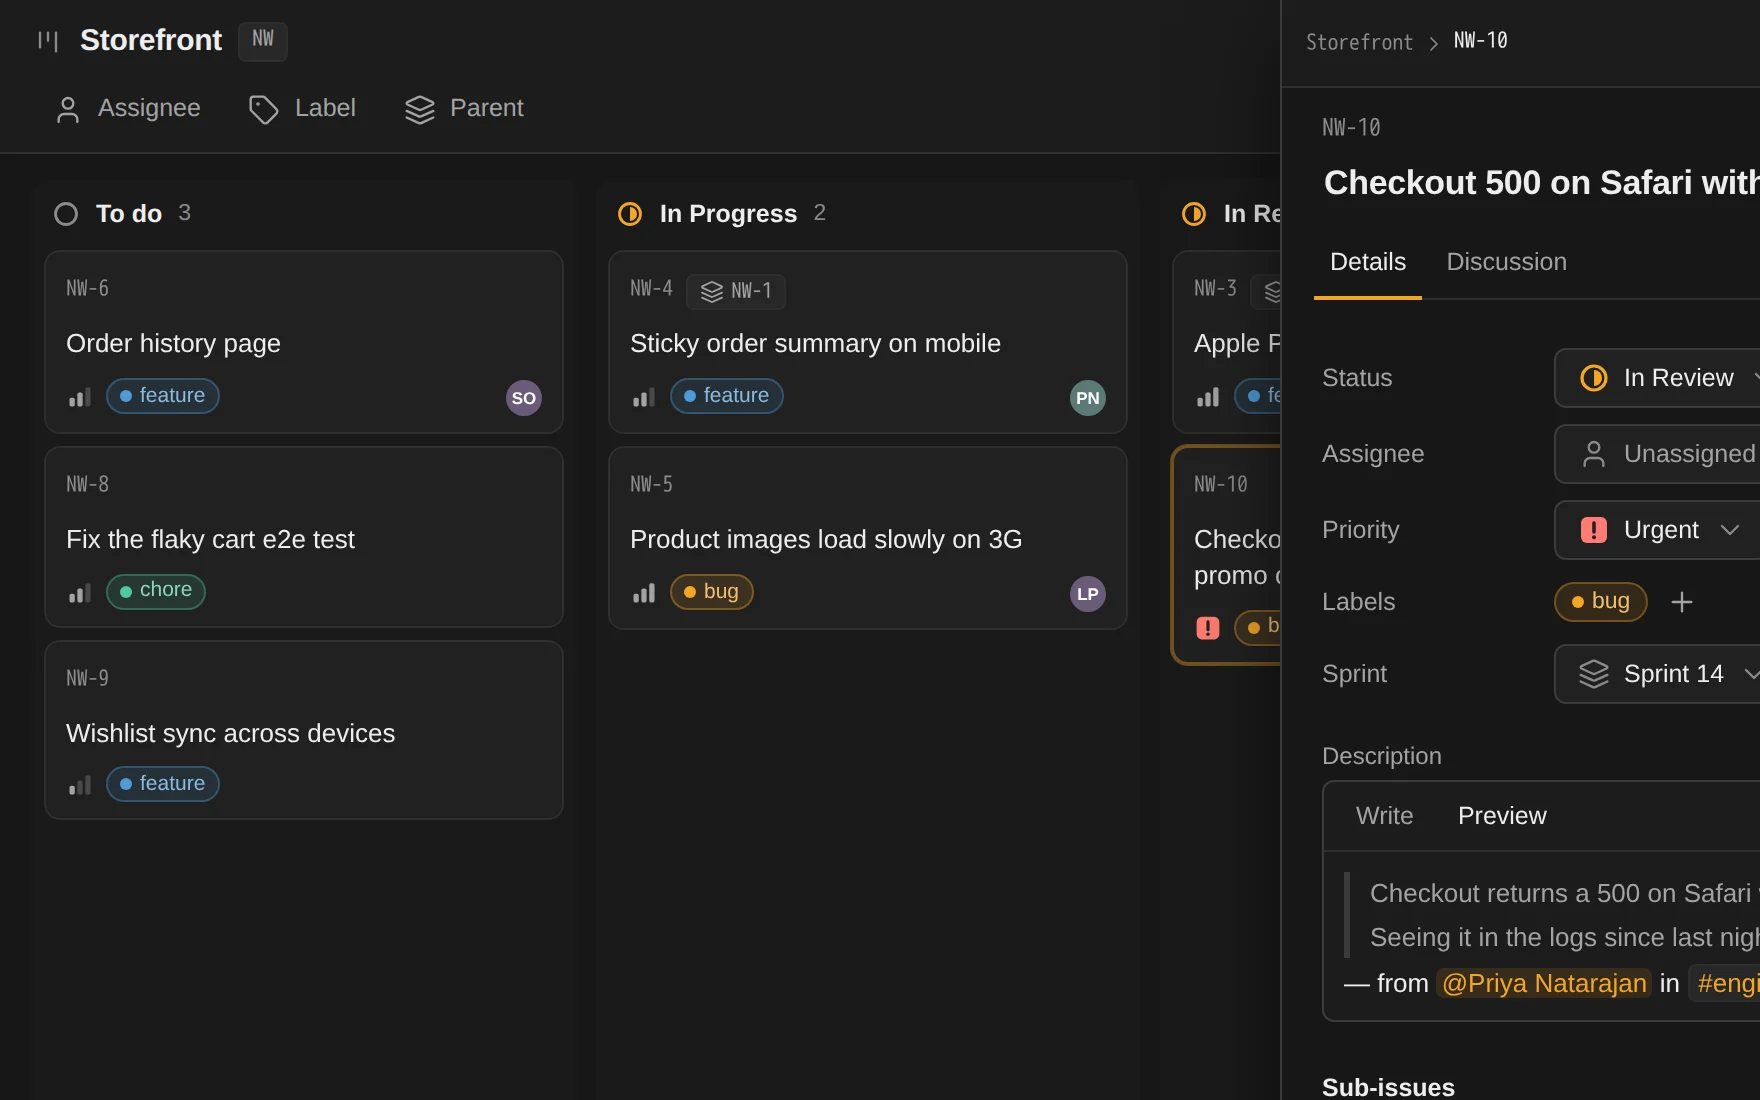Click the In Progress half-circle status icon
The width and height of the screenshot is (1760, 1100).
click(630, 214)
